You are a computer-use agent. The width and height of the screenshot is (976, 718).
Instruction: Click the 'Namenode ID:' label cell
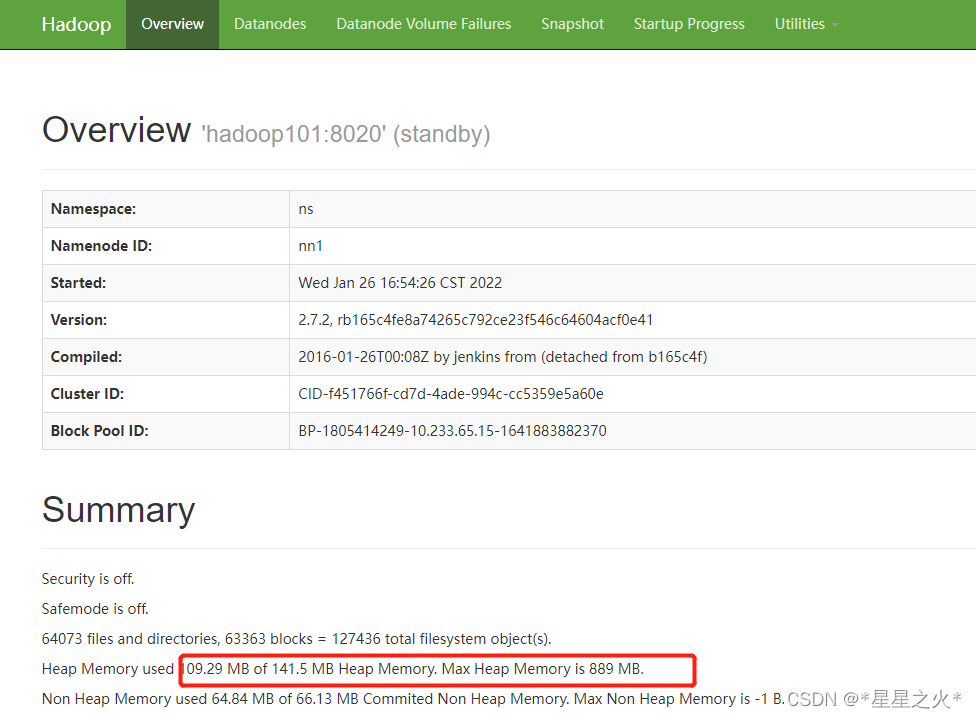click(x=166, y=246)
